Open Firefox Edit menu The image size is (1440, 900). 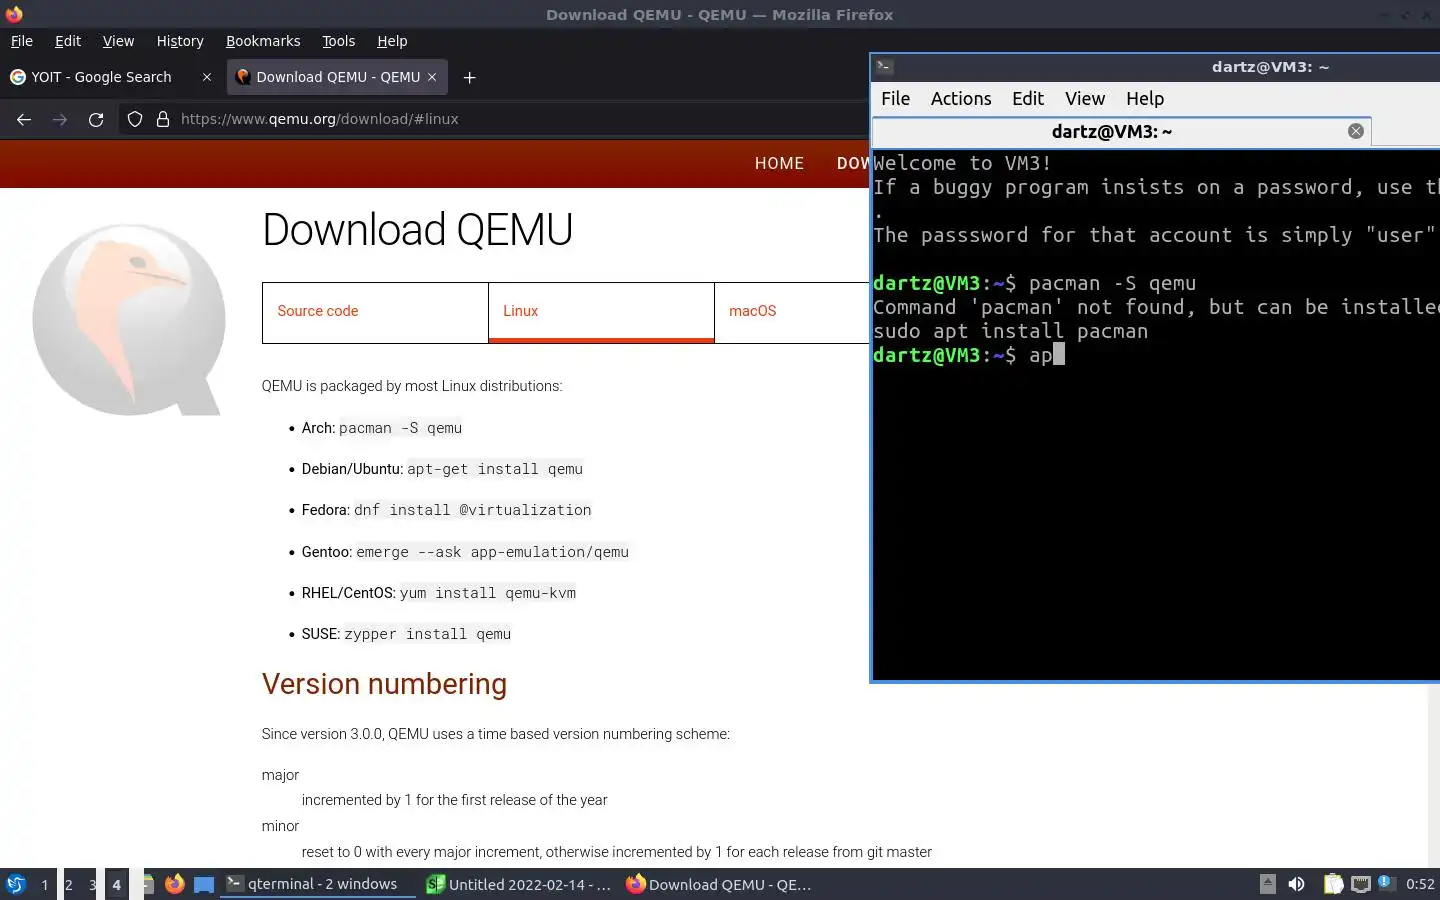pos(68,41)
